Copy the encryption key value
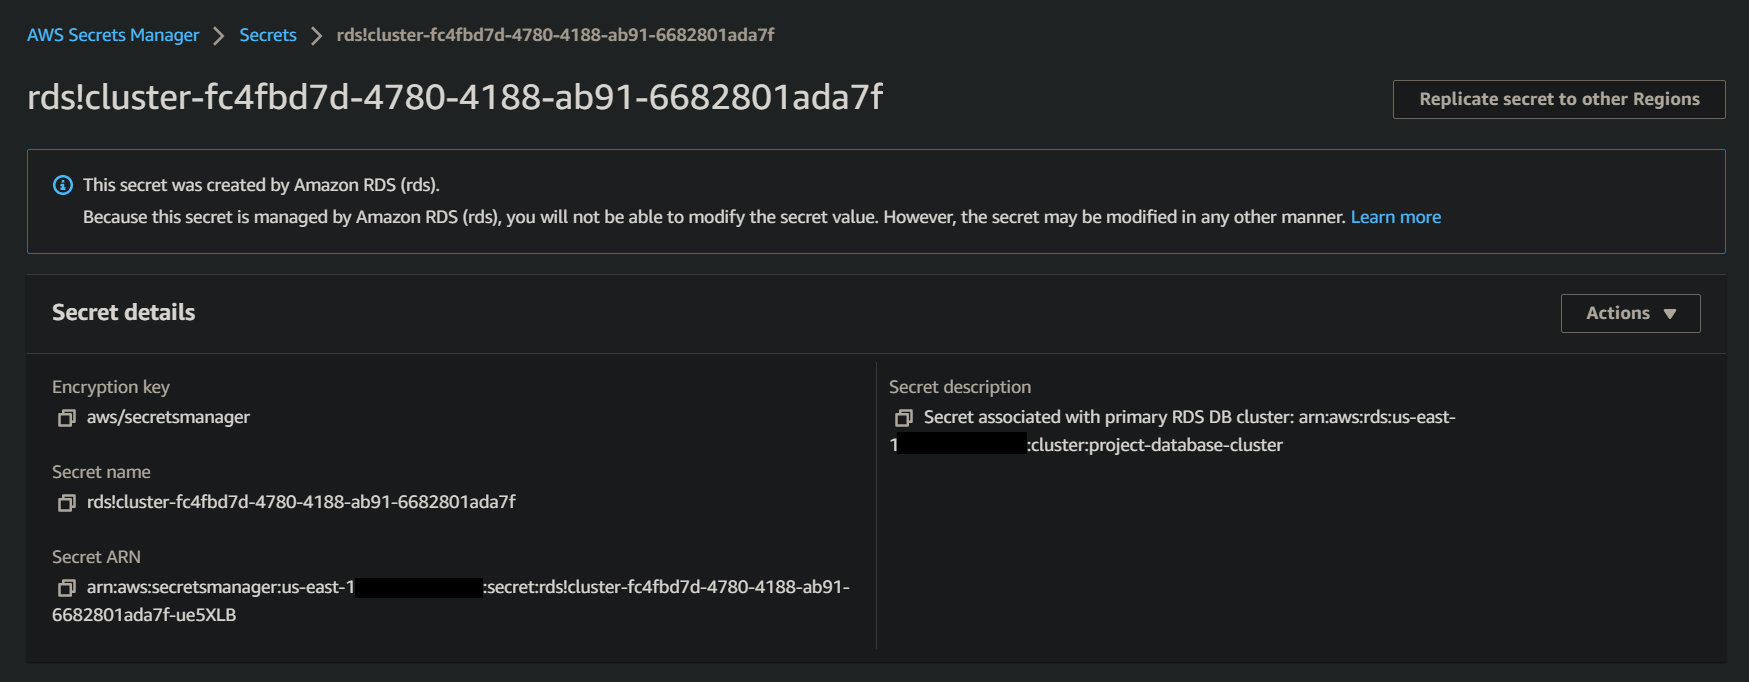This screenshot has width=1749, height=682. click(x=67, y=418)
